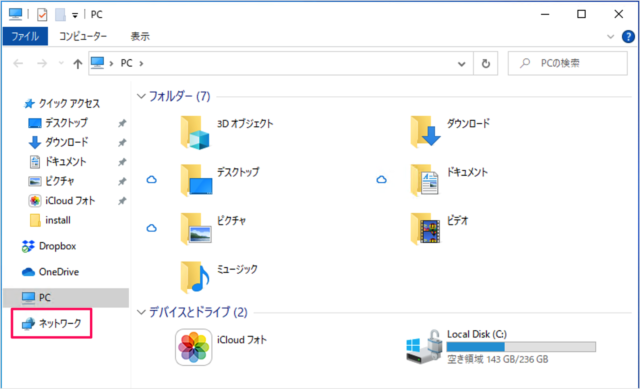Select OneDrive in the navigation pane

[51, 272]
